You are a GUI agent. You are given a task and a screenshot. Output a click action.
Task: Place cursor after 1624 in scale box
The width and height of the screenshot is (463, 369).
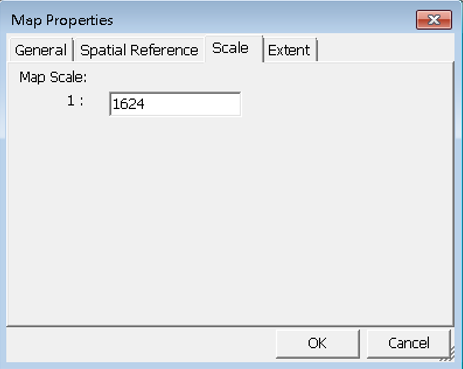[x=146, y=104]
